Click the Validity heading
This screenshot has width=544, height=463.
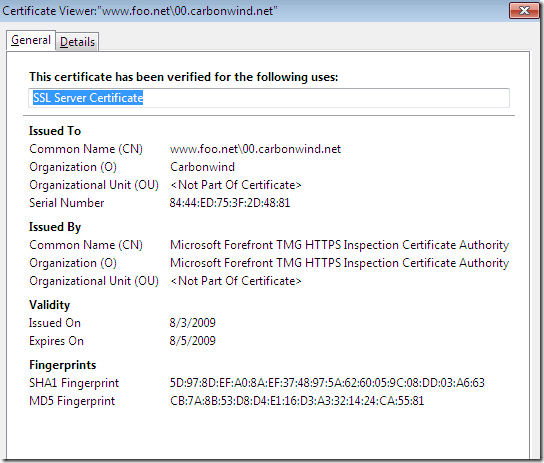50,305
